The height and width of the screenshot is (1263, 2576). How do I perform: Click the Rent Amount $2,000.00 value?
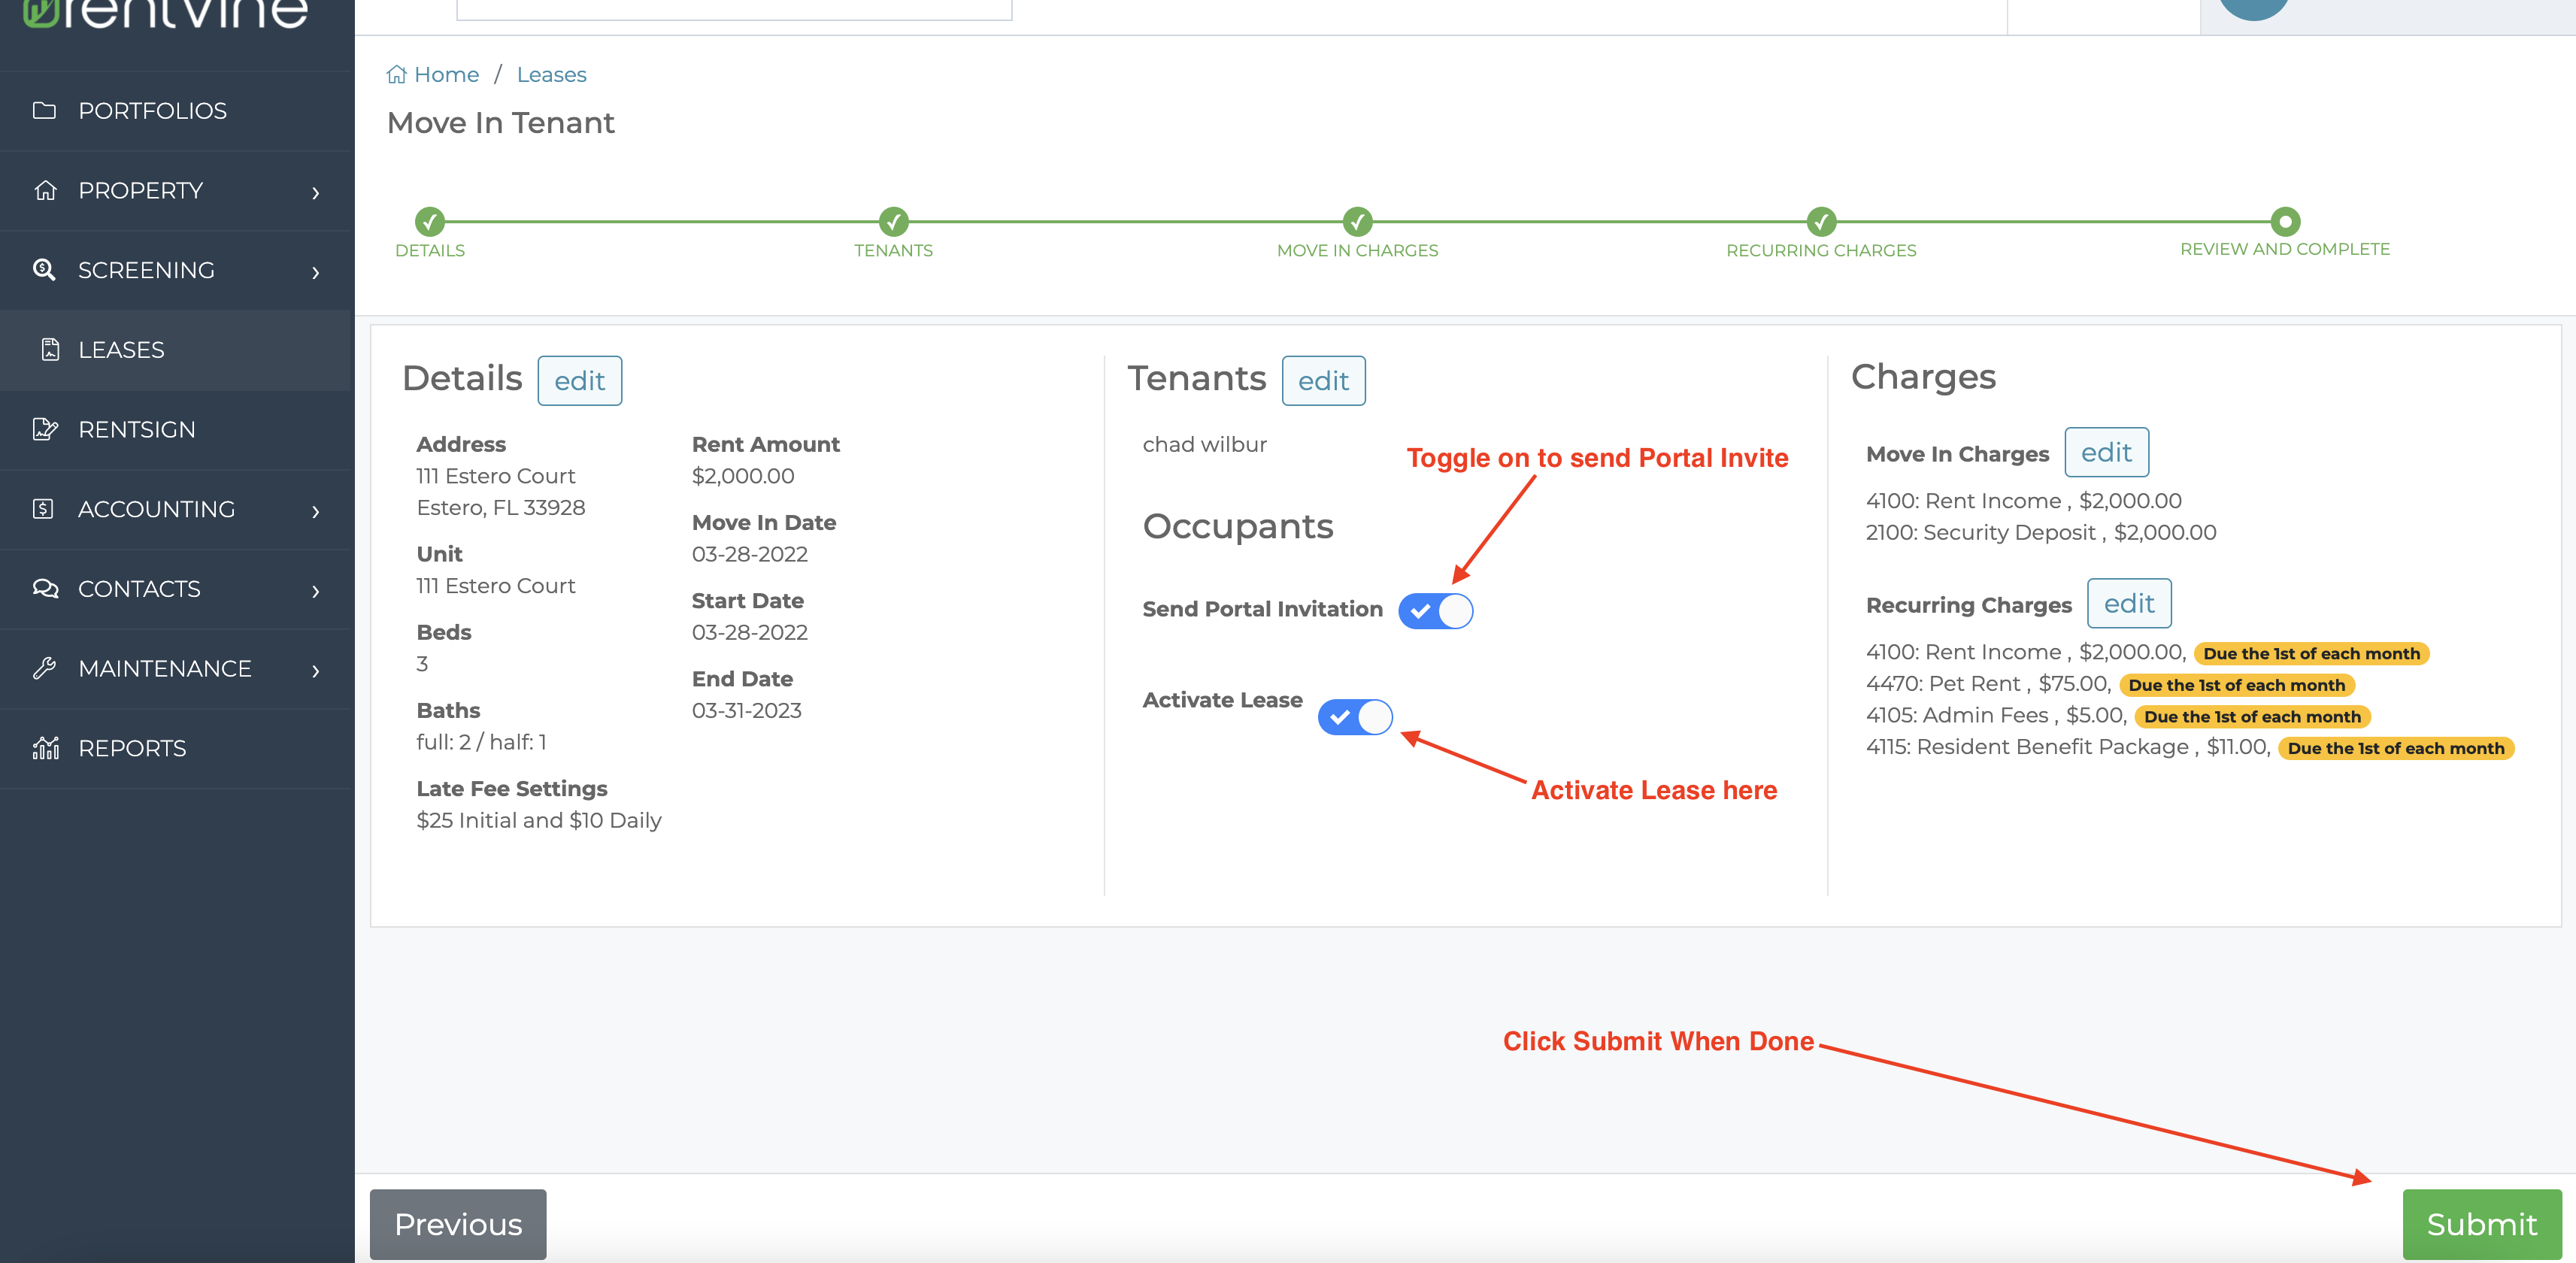[743, 476]
